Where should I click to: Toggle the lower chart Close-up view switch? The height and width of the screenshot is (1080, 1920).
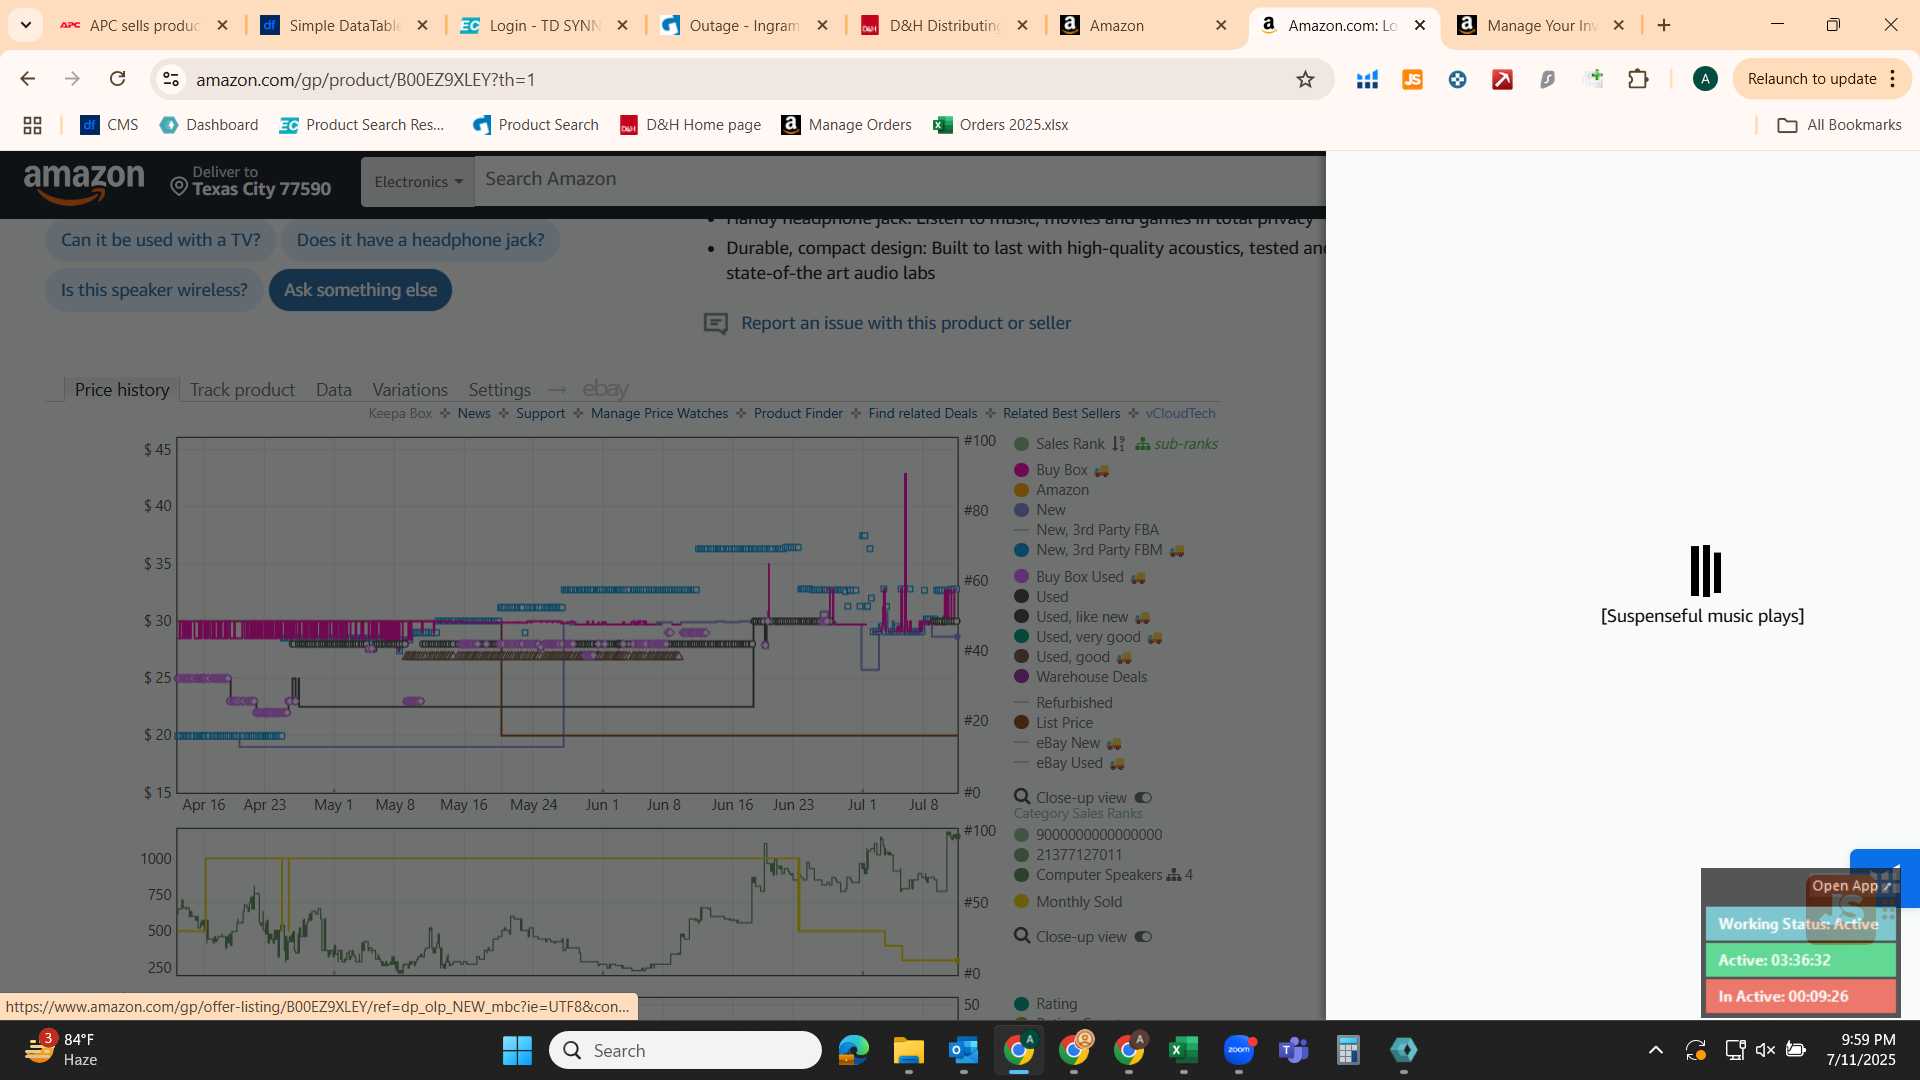(1143, 937)
